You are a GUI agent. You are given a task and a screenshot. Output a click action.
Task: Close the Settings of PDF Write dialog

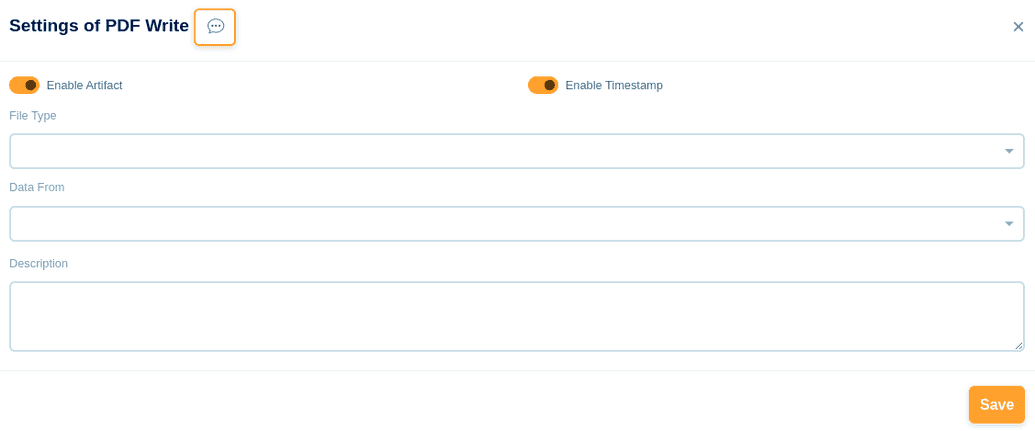tap(1018, 27)
